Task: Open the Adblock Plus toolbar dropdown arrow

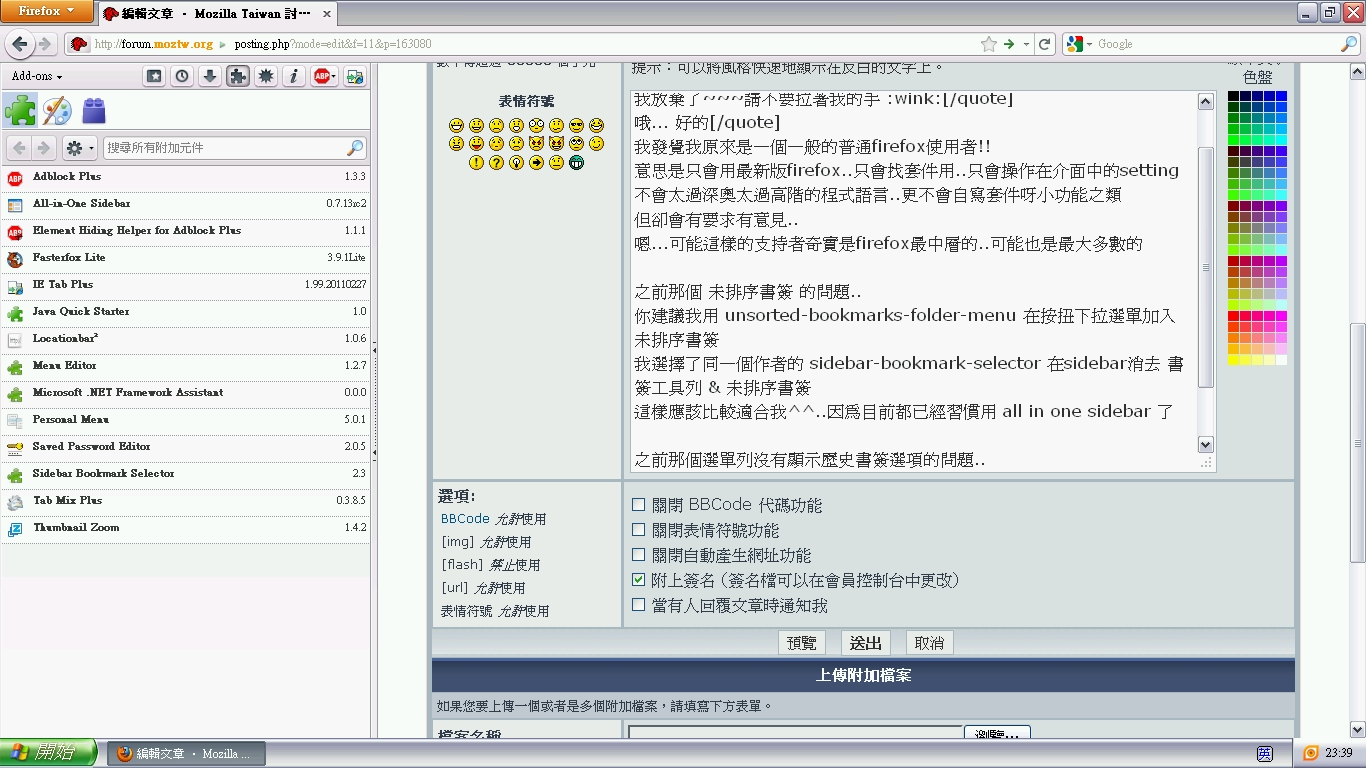Action: tap(333, 76)
